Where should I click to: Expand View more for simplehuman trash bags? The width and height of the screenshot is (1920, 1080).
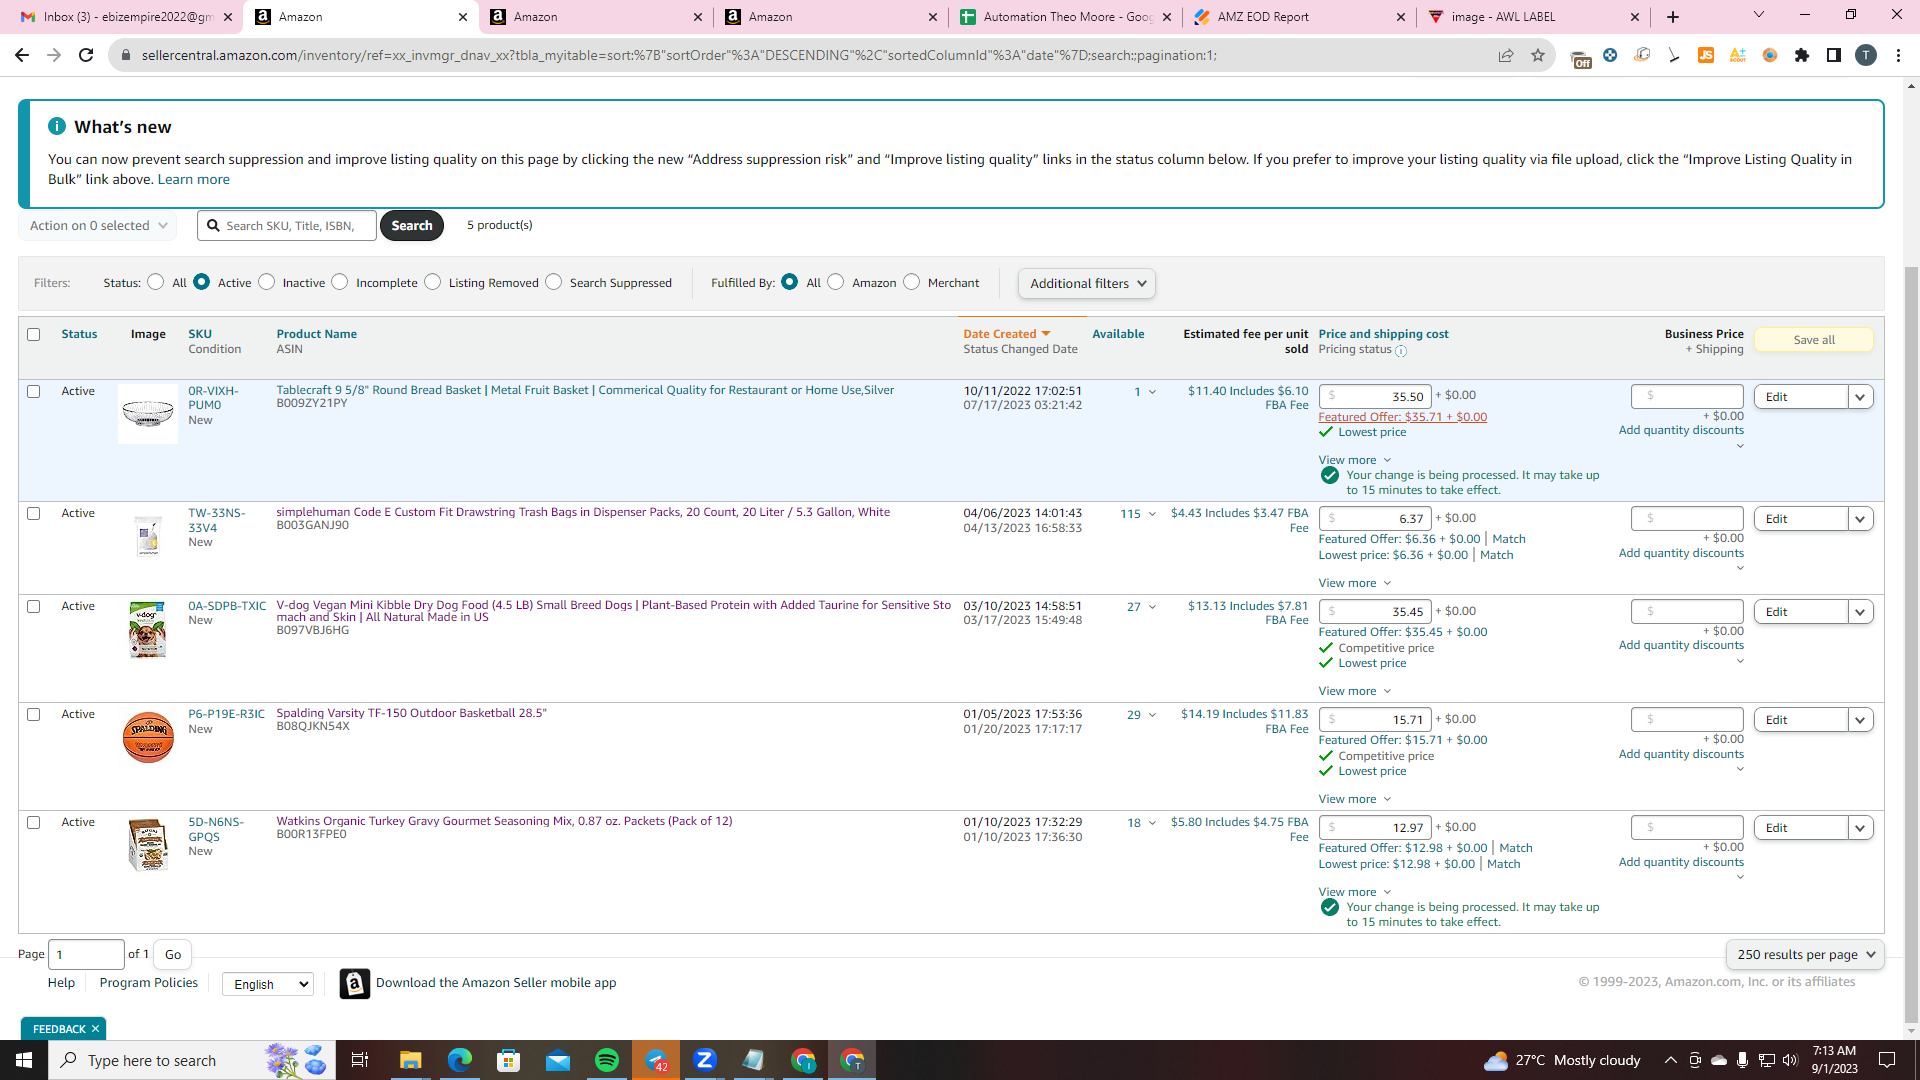pyautogui.click(x=1355, y=583)
